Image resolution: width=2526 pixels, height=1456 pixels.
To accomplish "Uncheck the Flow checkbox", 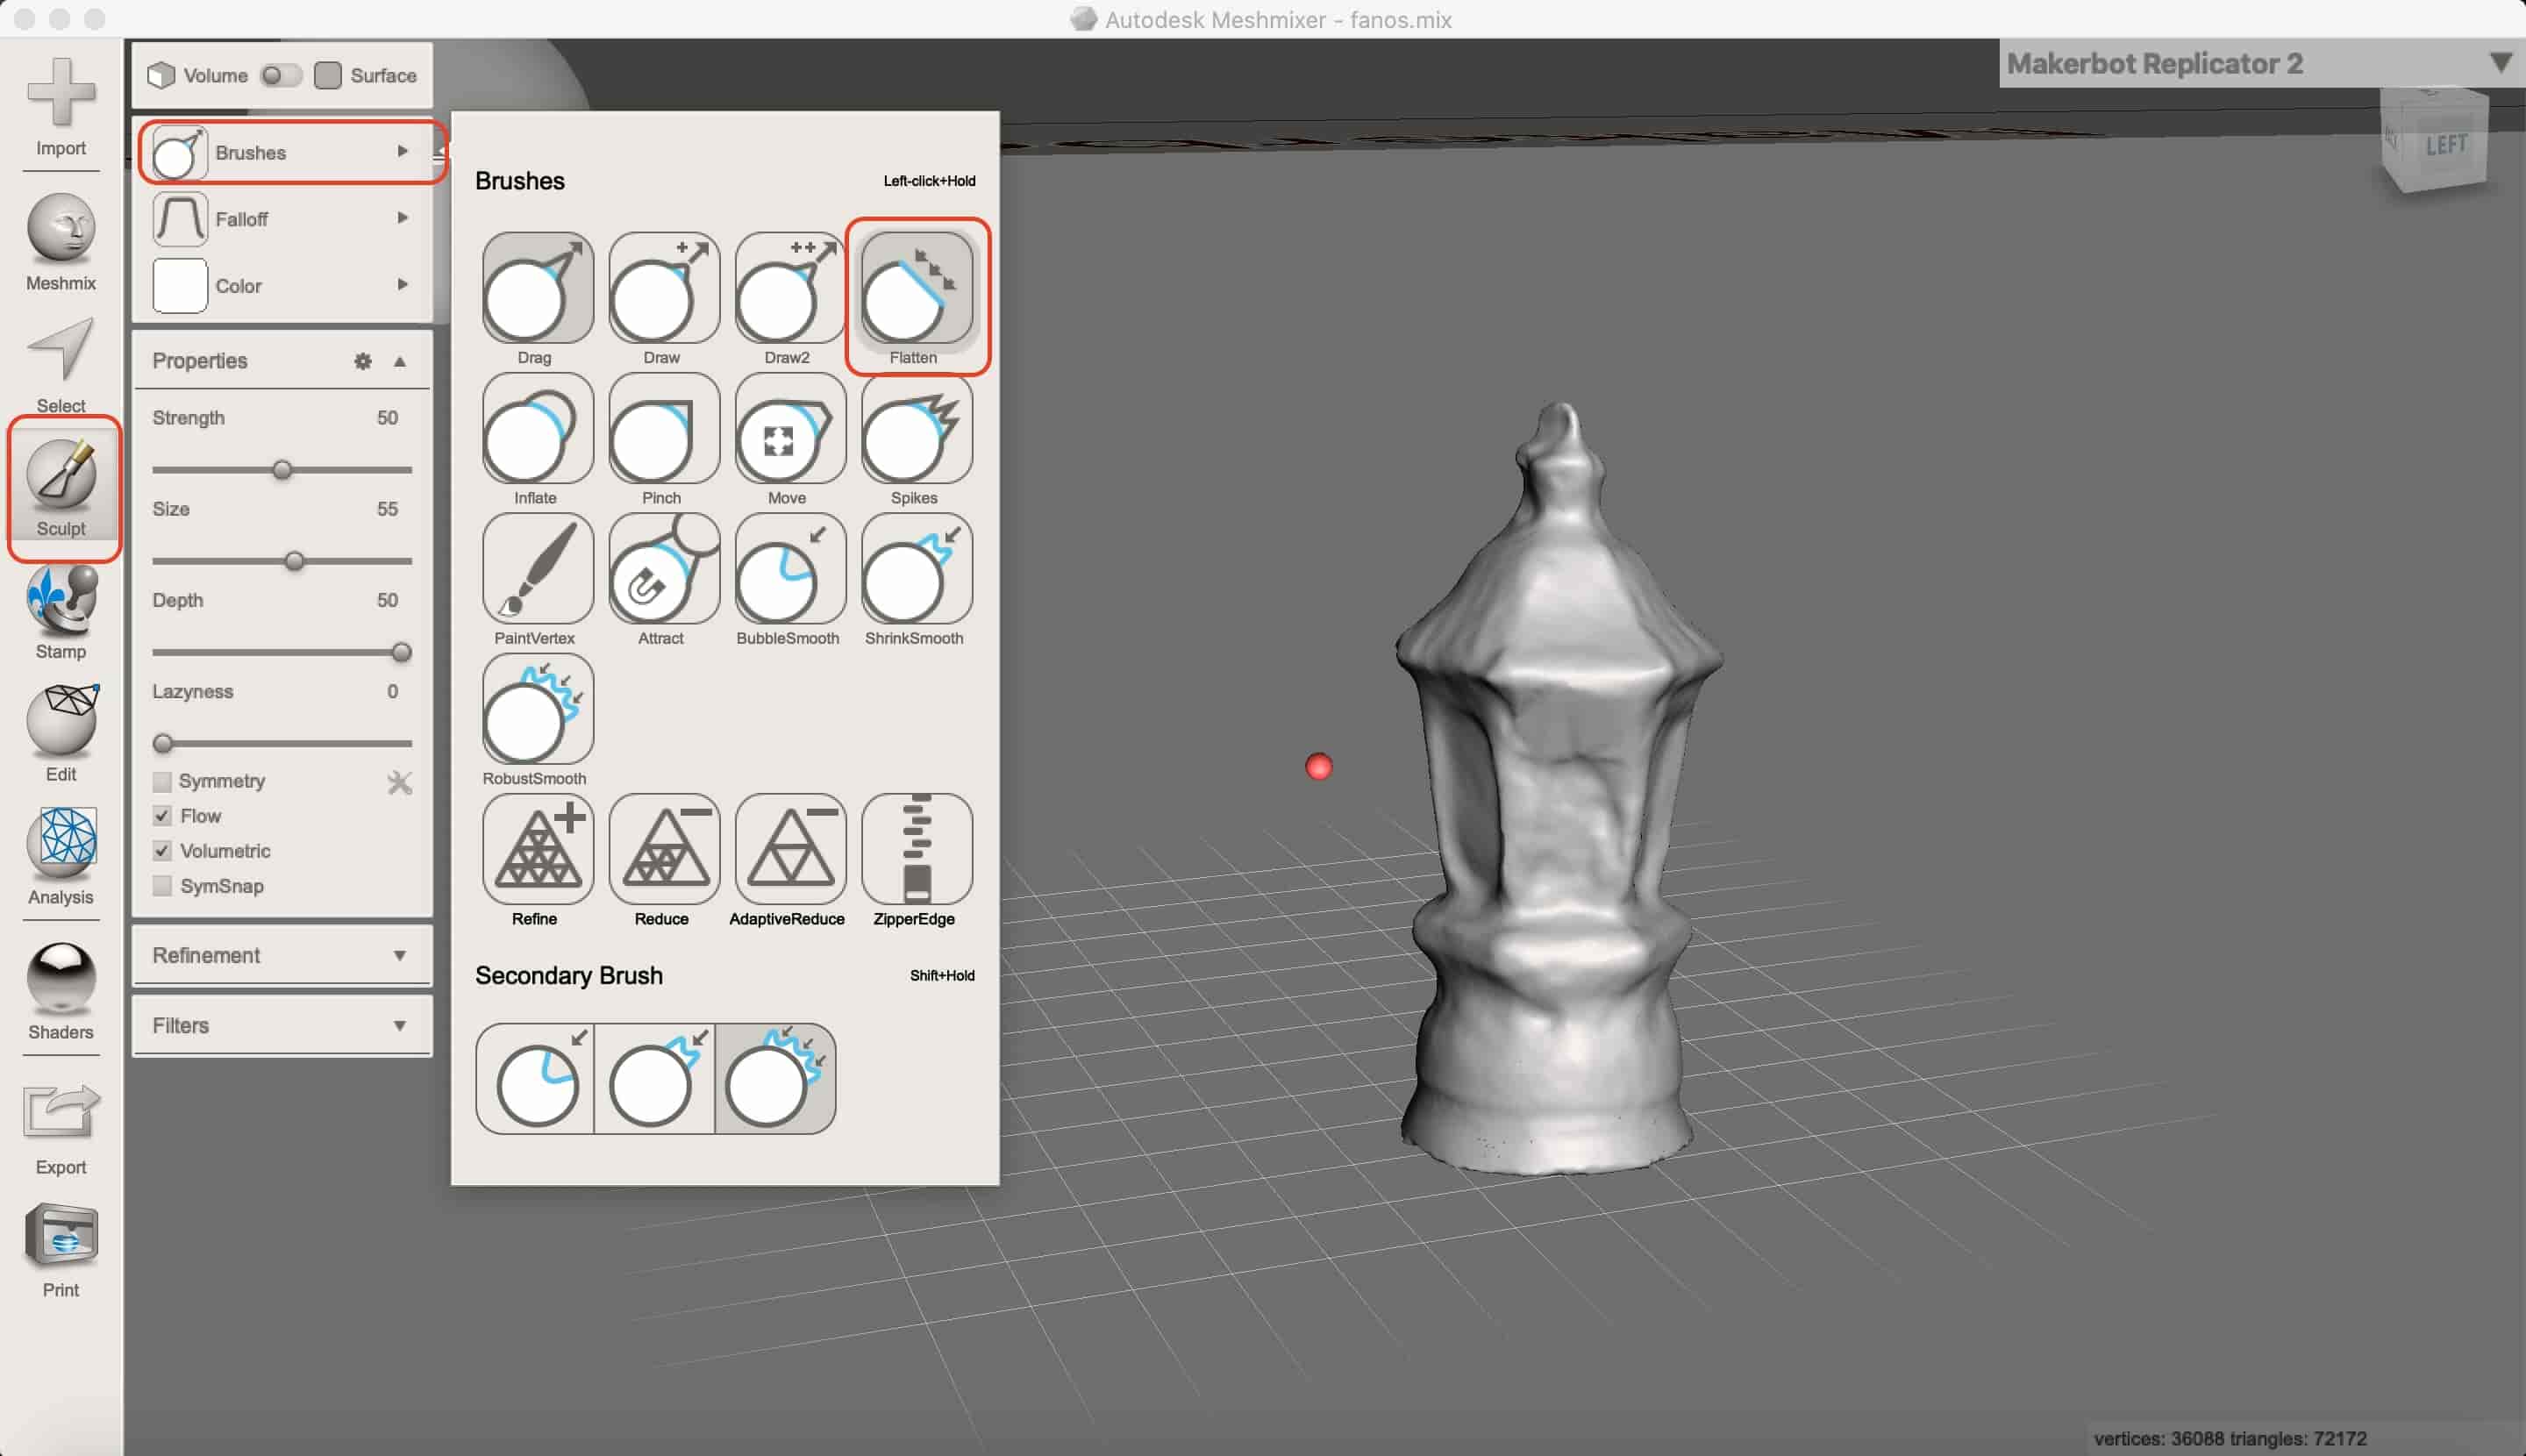I will click(x=162, y=816).
